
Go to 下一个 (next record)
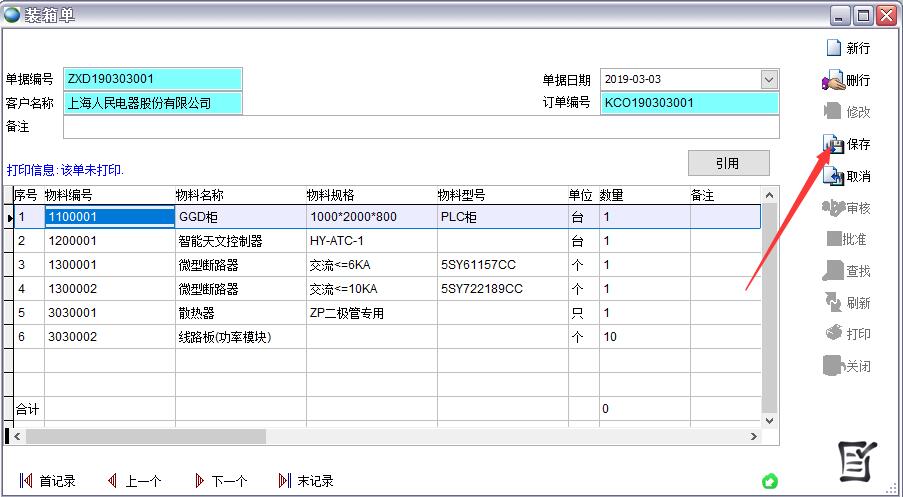200,481
